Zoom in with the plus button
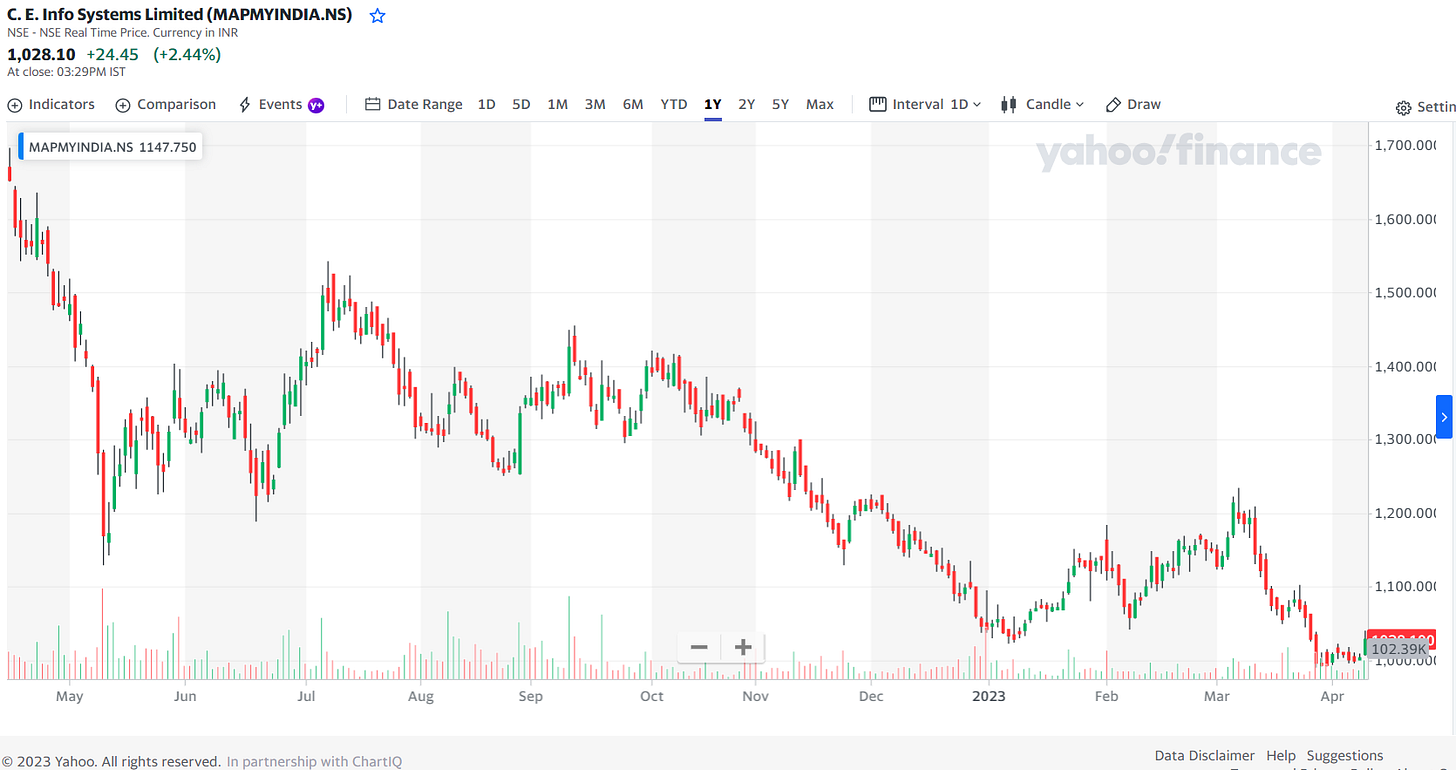 pyautogui.click(x=743, y=647)
